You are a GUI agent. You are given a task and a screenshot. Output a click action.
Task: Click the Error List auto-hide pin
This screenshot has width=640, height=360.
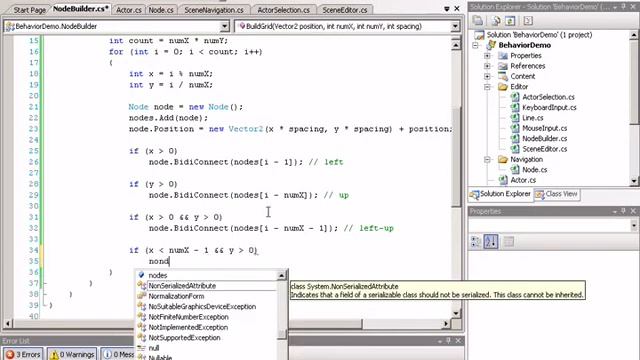pyautogui.click(x=449, y=340)
